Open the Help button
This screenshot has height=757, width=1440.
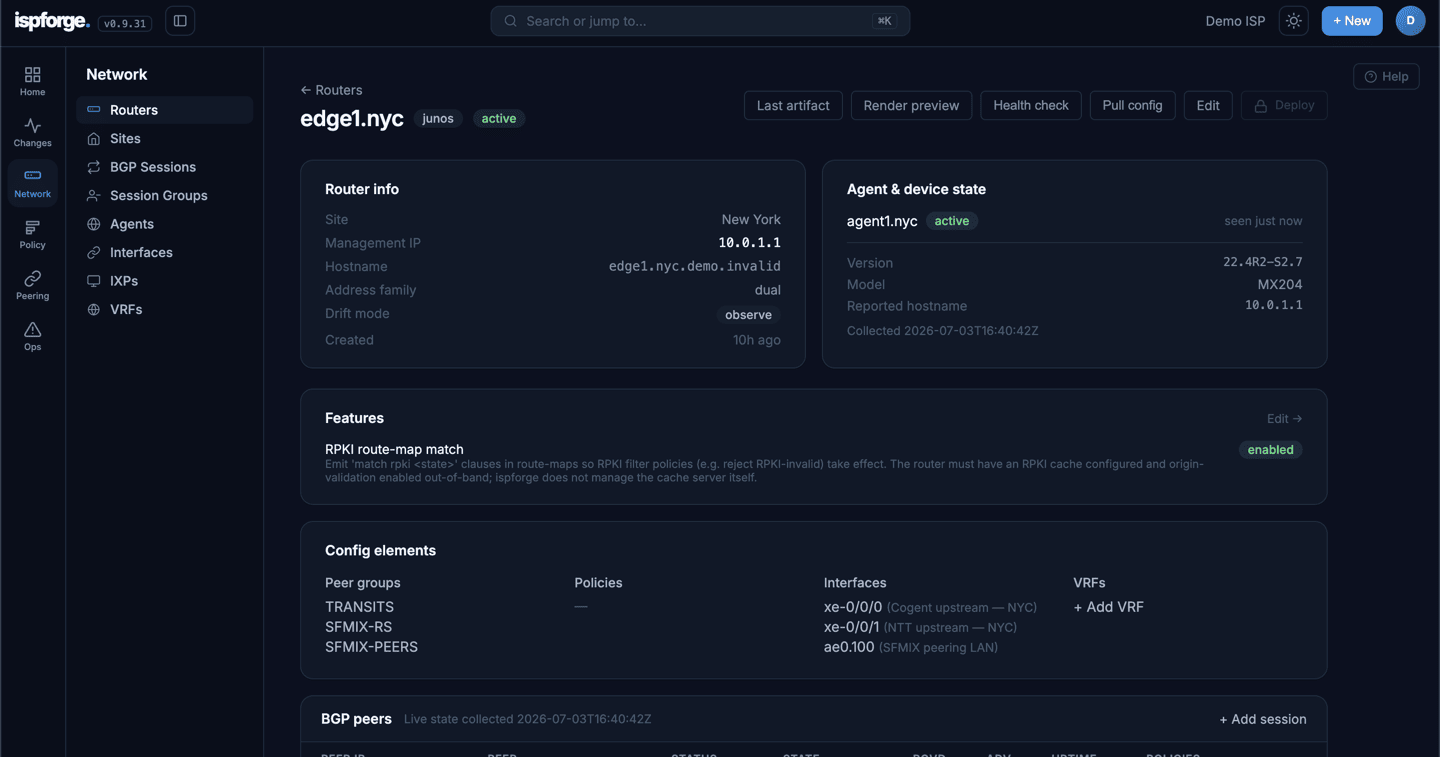coord(1386,76)
